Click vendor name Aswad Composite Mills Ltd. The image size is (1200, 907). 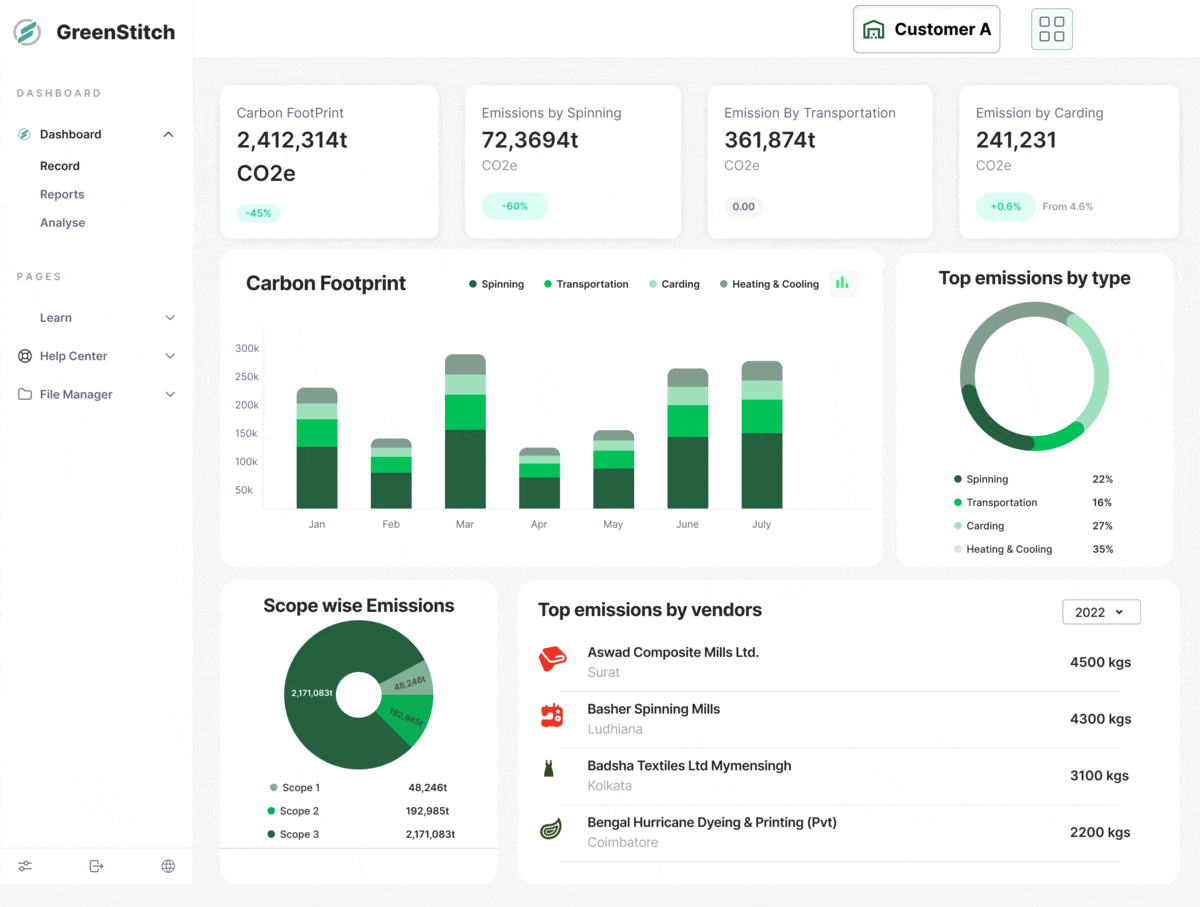point(673,652)
